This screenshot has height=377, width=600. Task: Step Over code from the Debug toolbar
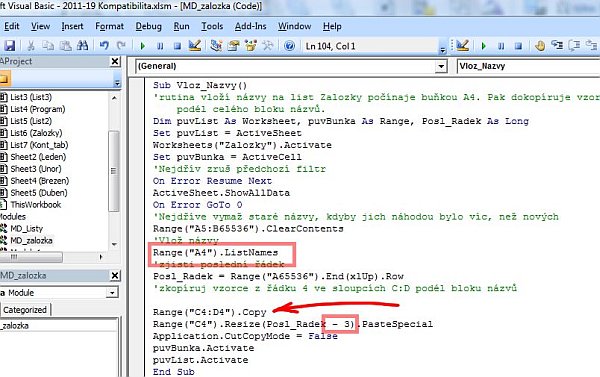[574, 46]
